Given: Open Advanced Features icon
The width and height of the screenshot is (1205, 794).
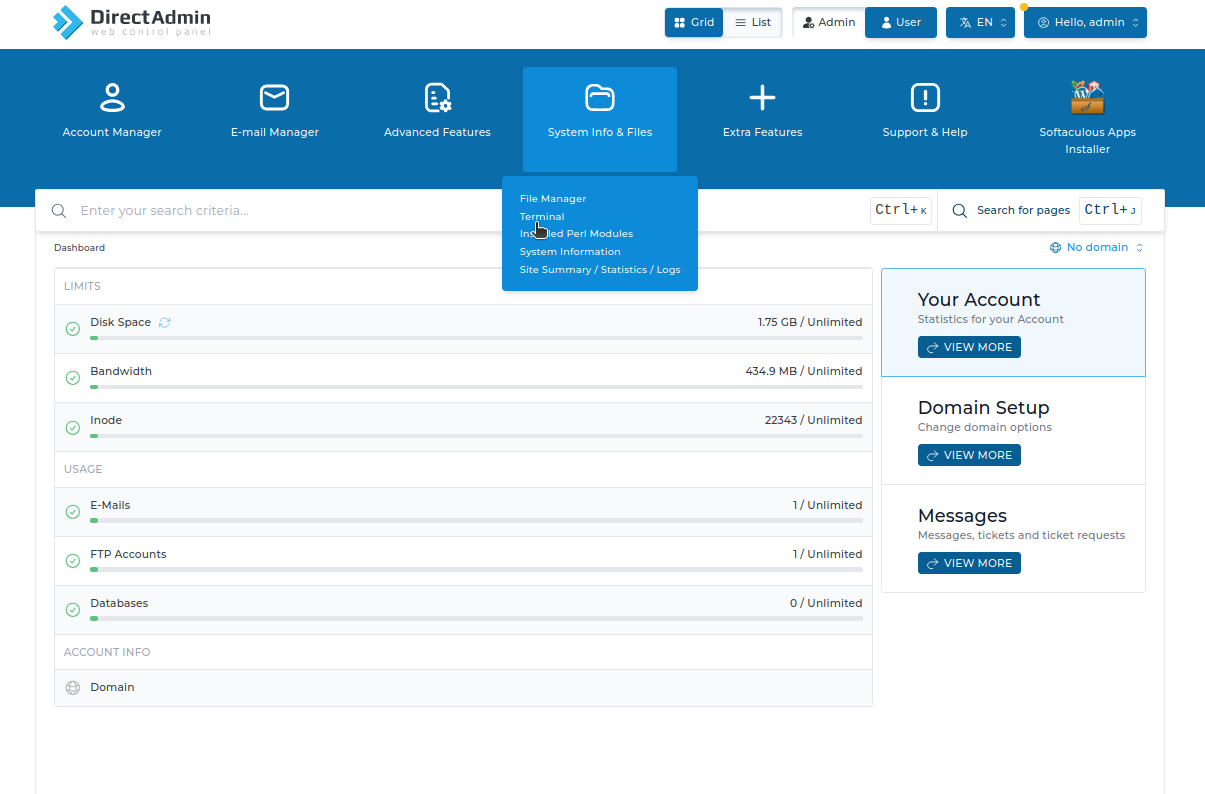Looking at the screenshot, I should click(437, 98).
